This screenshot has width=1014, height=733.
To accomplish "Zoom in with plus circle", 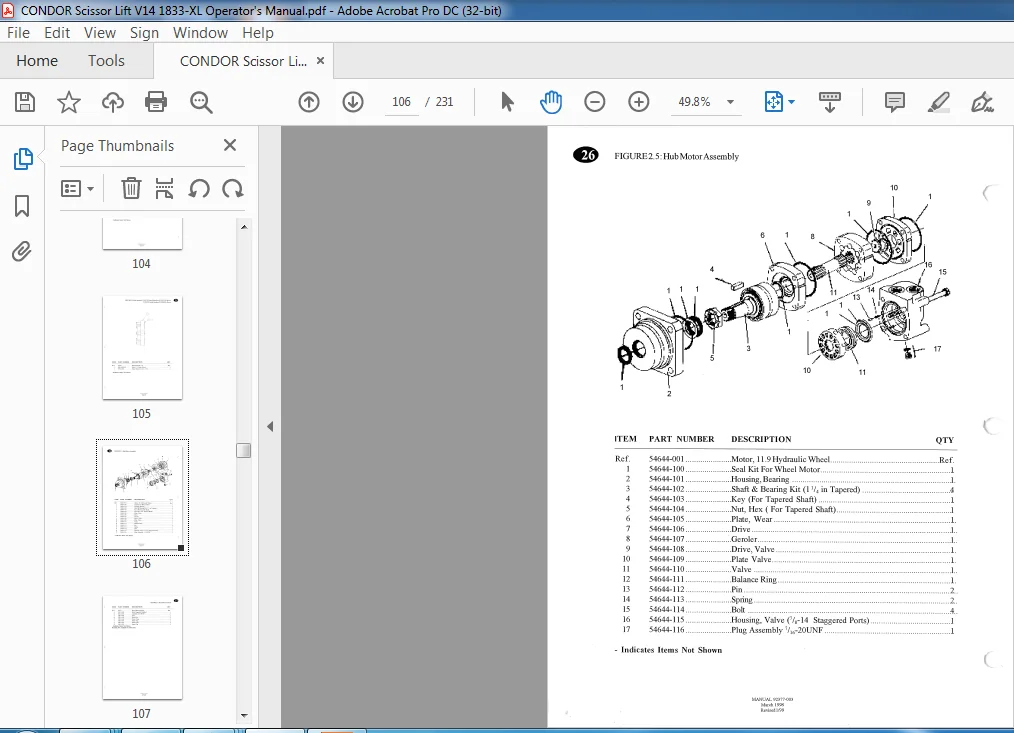I will 638,102.
